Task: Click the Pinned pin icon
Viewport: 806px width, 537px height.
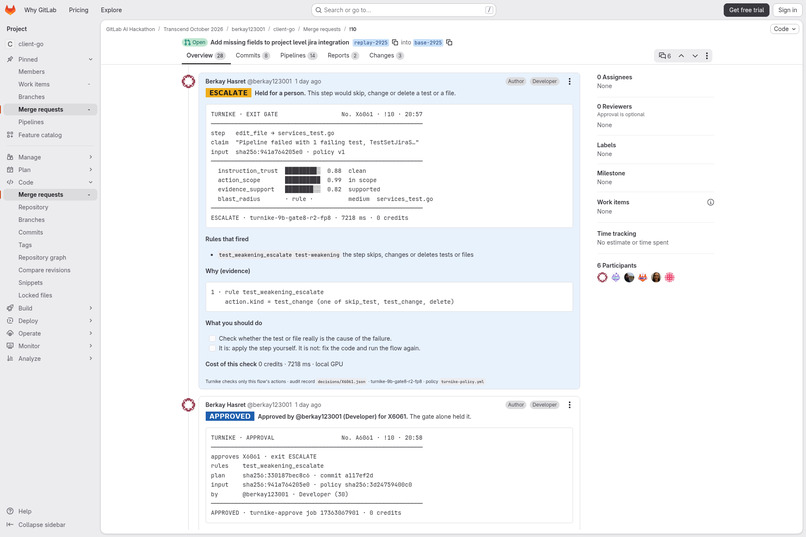Action: 10,59
